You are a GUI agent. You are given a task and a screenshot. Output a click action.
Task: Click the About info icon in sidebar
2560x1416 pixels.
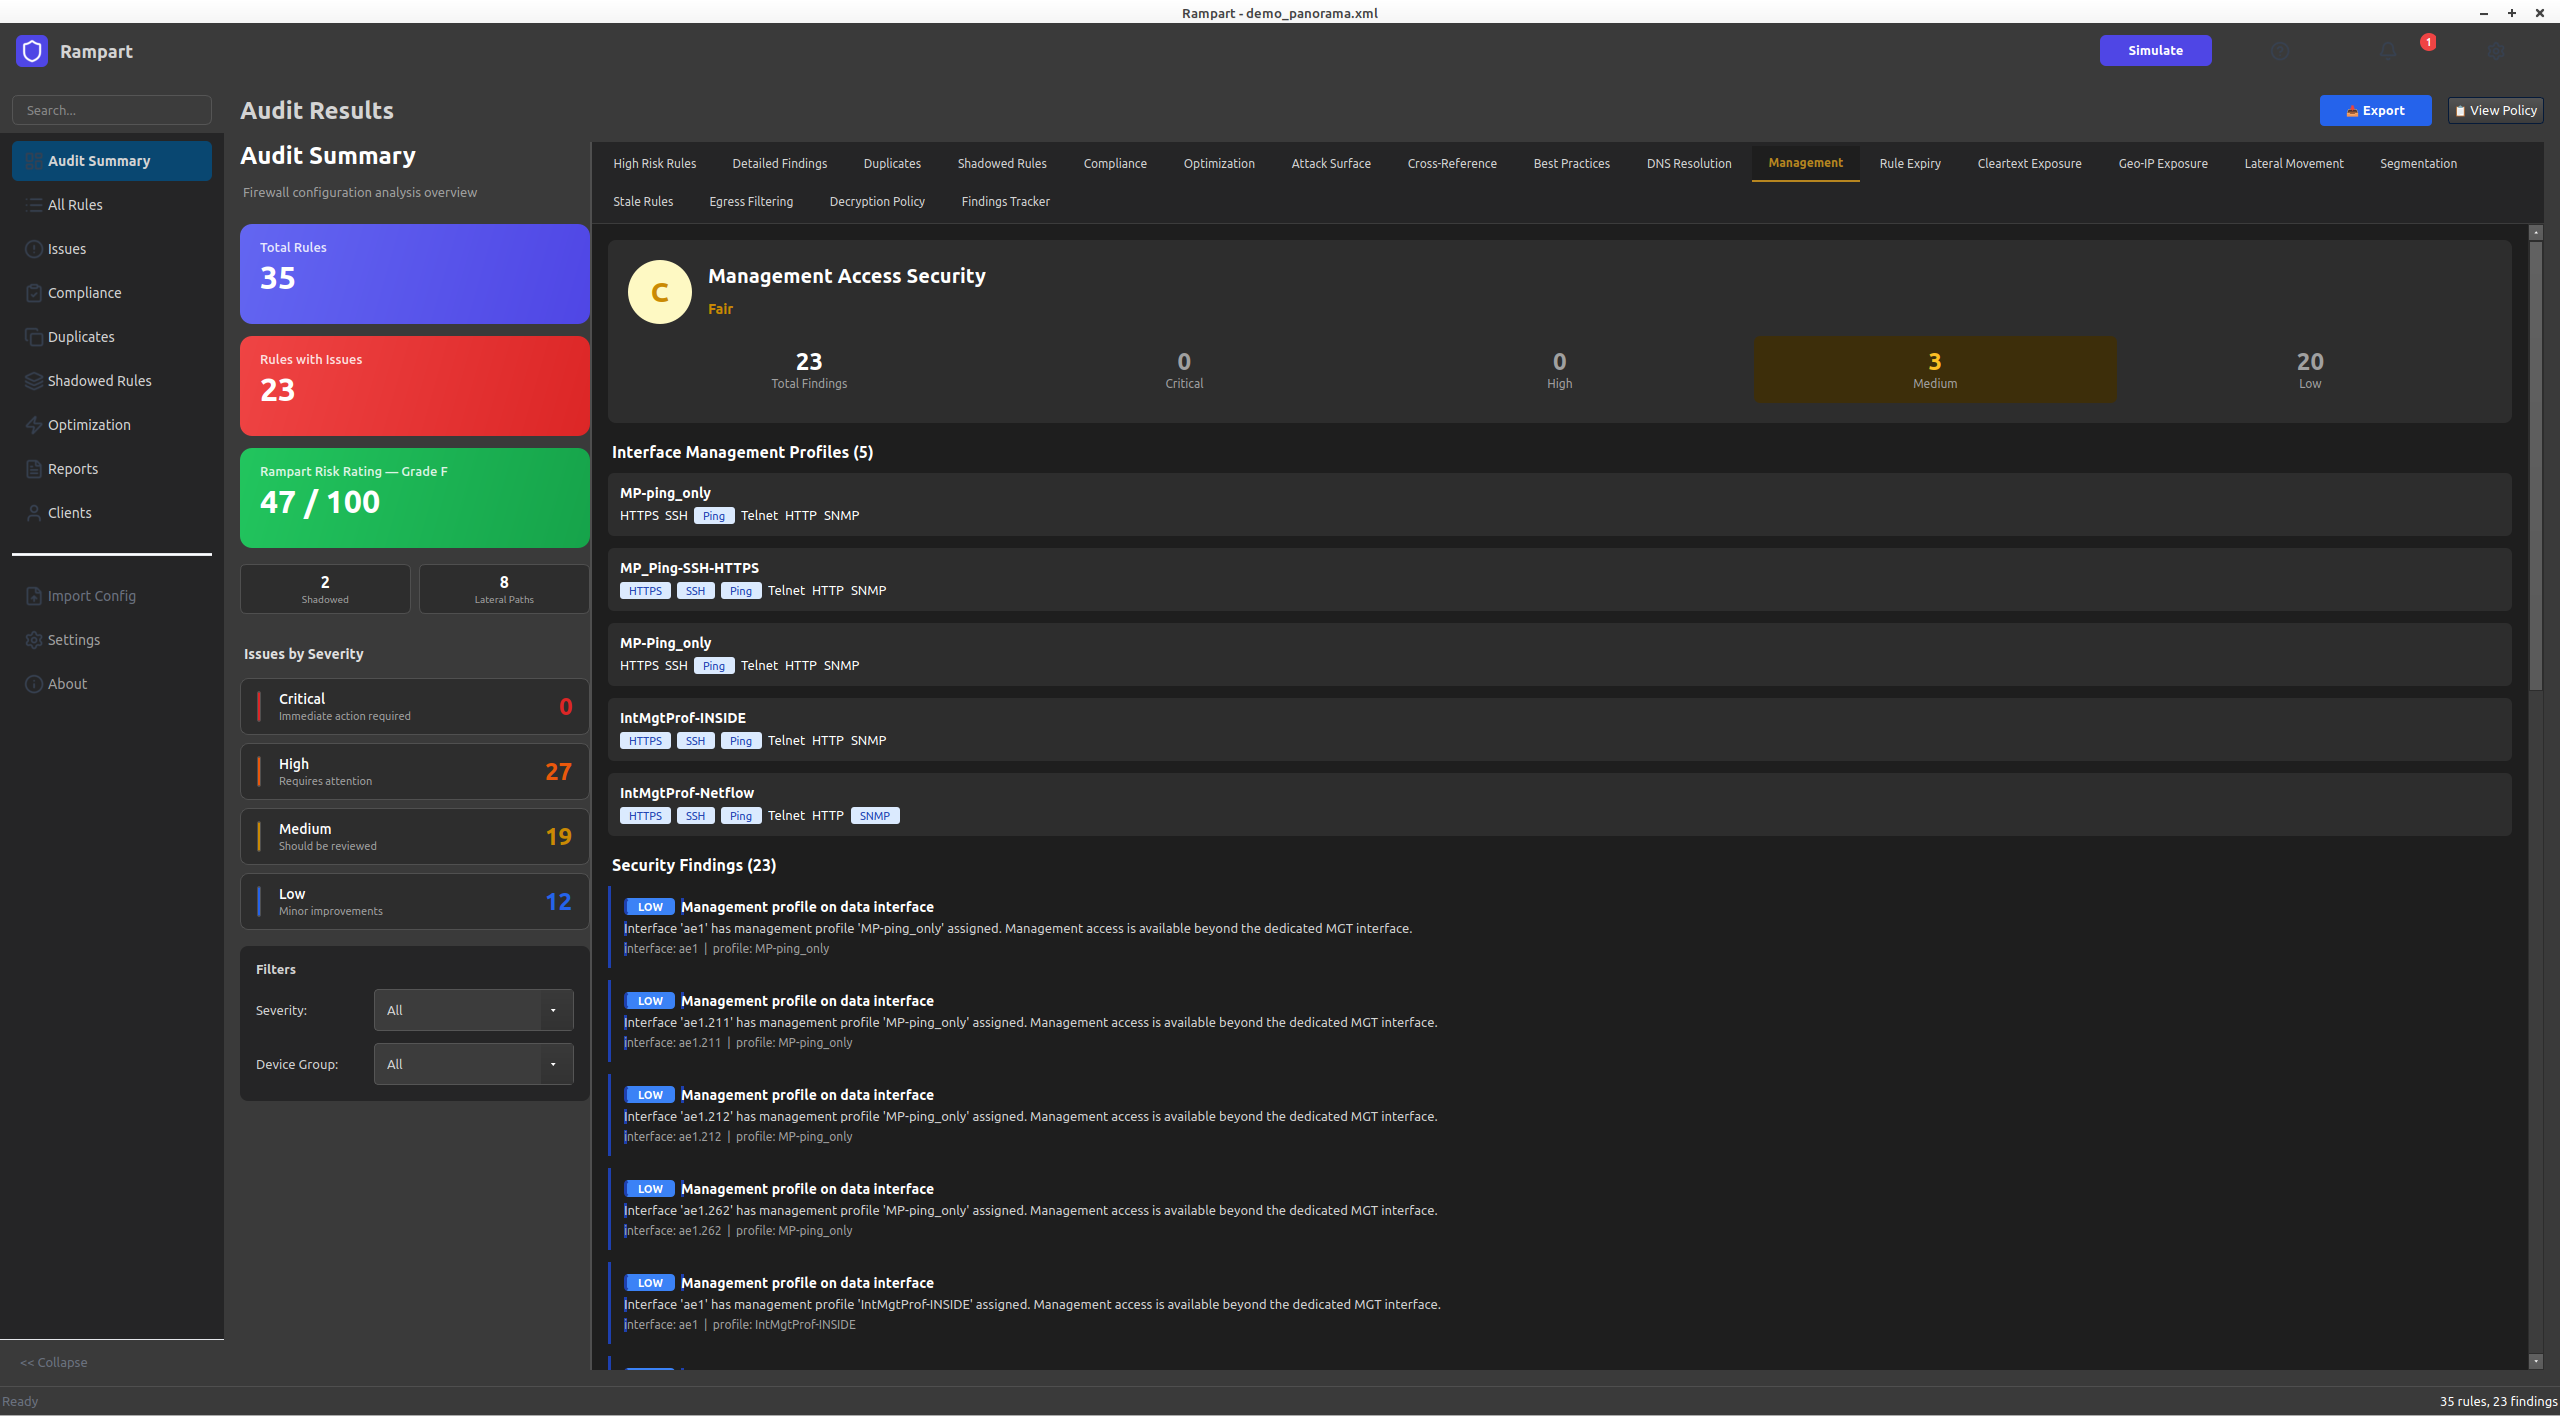click(x=34, y=684)
